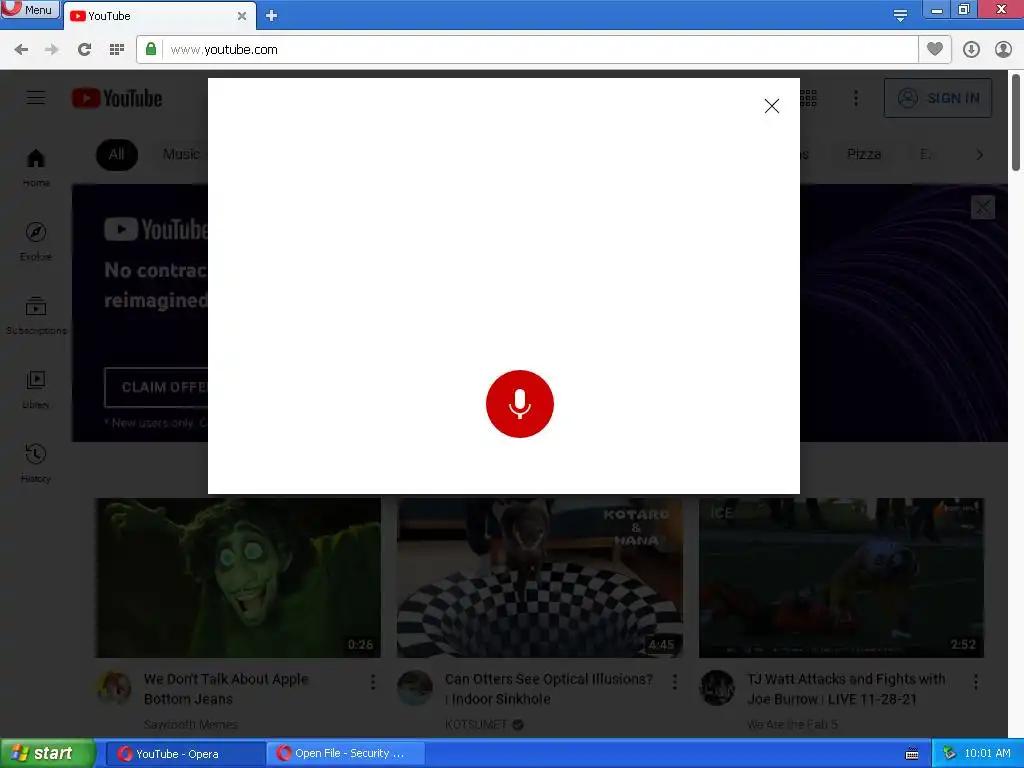Click the SIGN IN button
Screen dimensions: 1024x768
(938, 98)
